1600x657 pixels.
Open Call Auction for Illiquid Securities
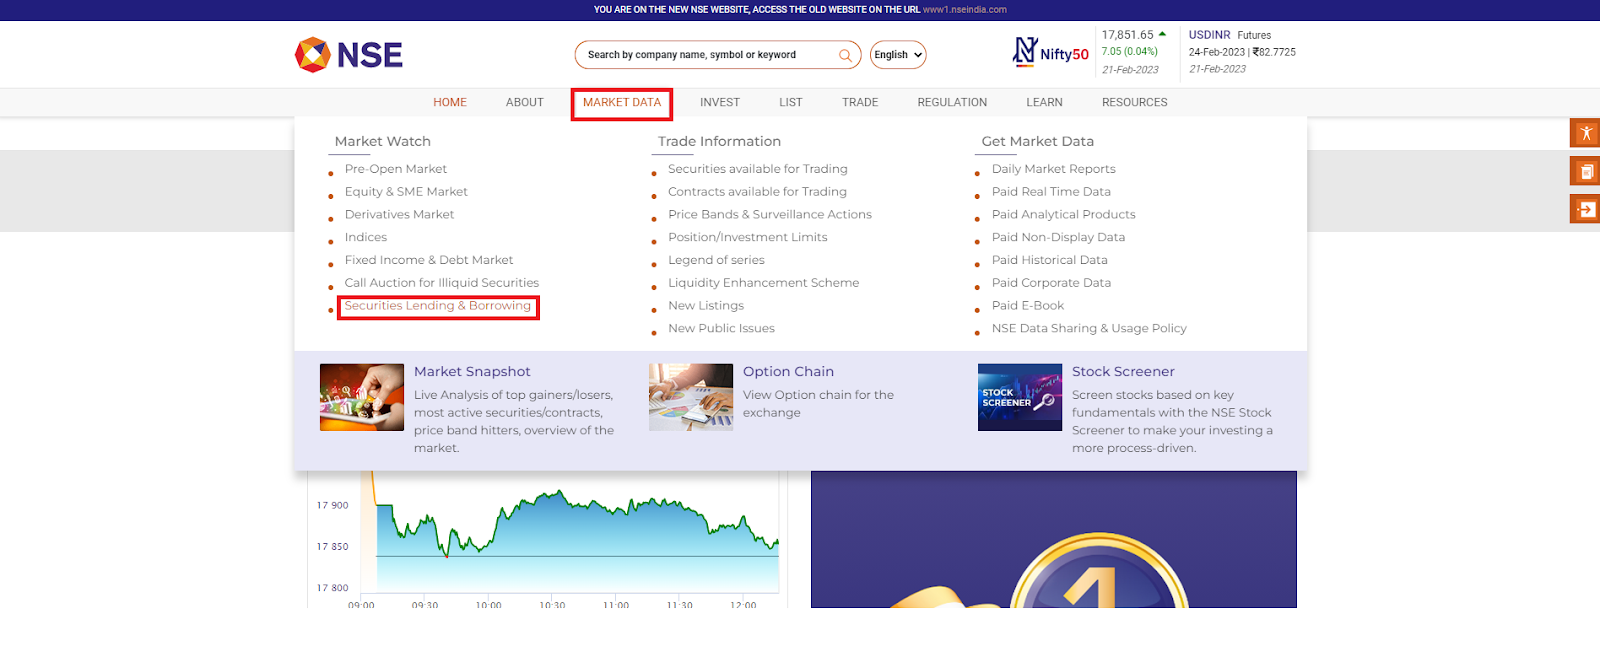(442, 283)
